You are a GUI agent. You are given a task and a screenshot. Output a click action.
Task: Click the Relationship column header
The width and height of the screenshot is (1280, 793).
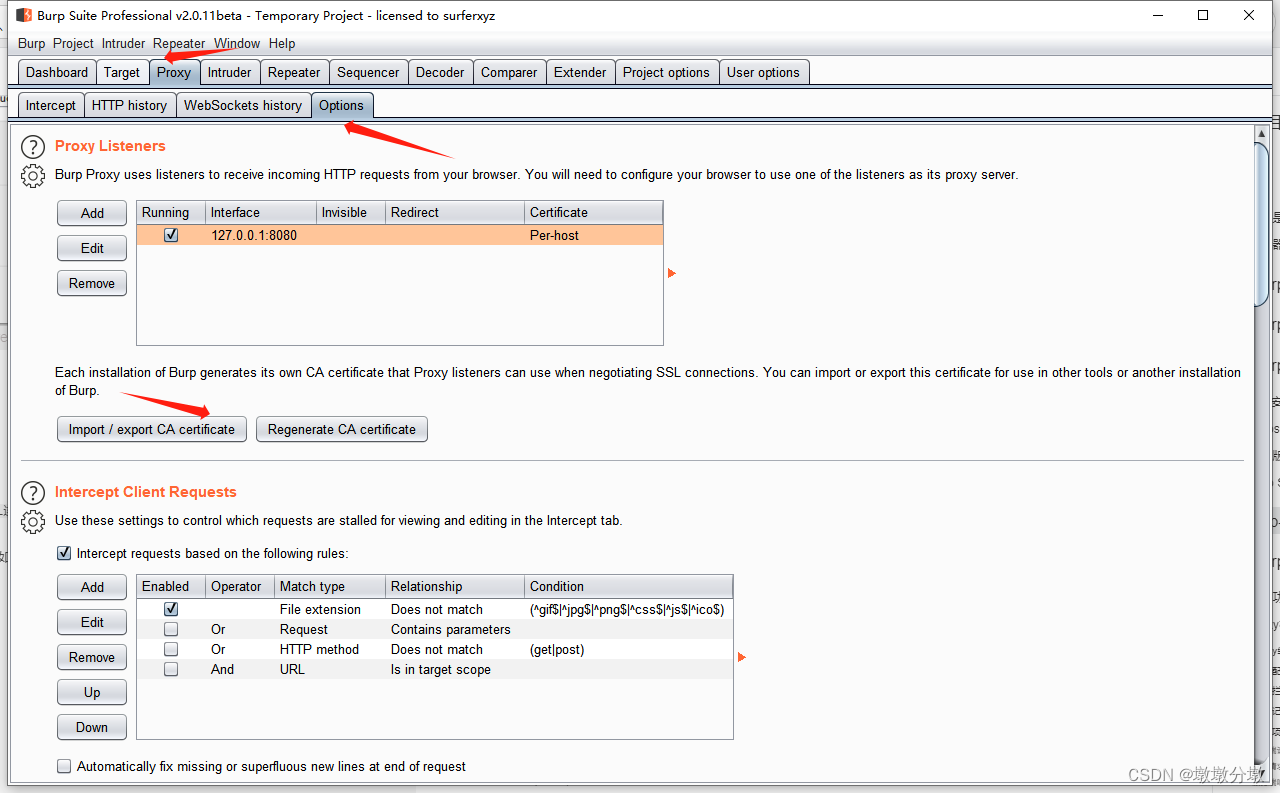[455, 586]
